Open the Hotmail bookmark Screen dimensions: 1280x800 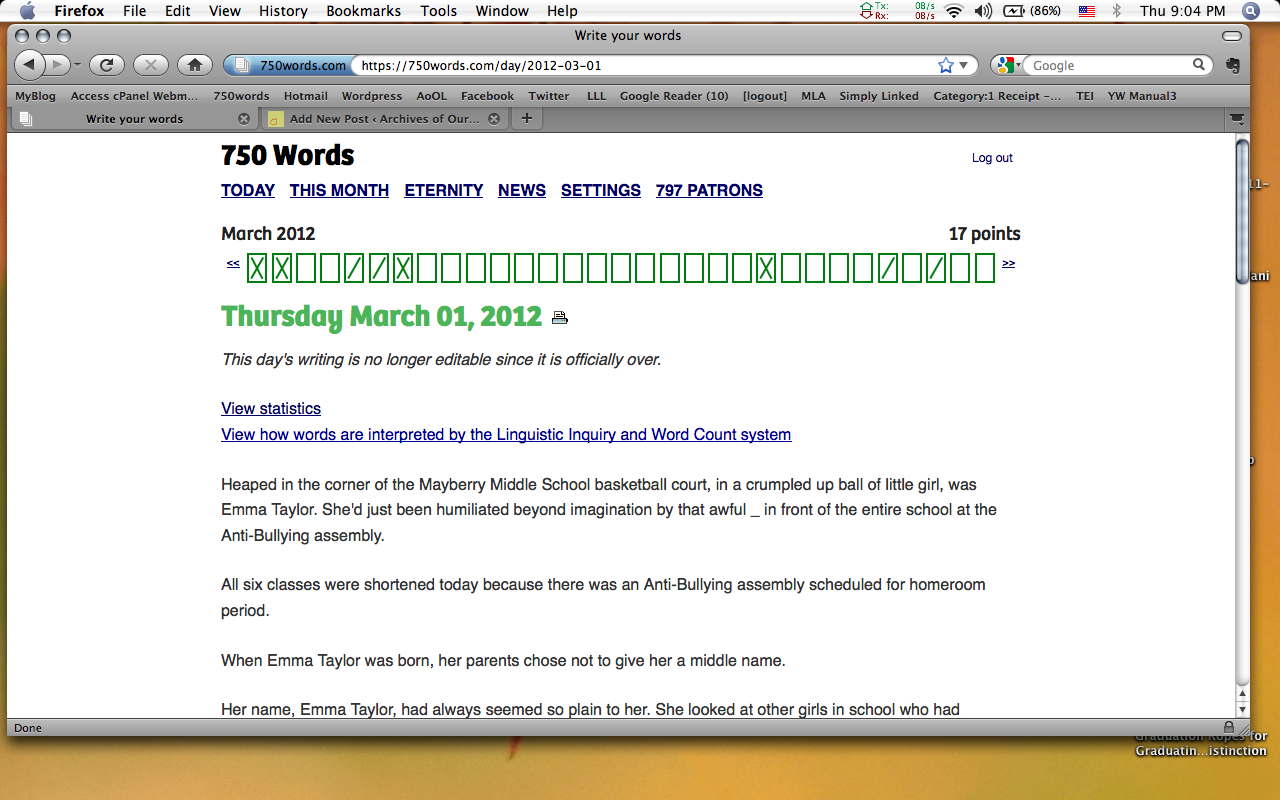305,96
